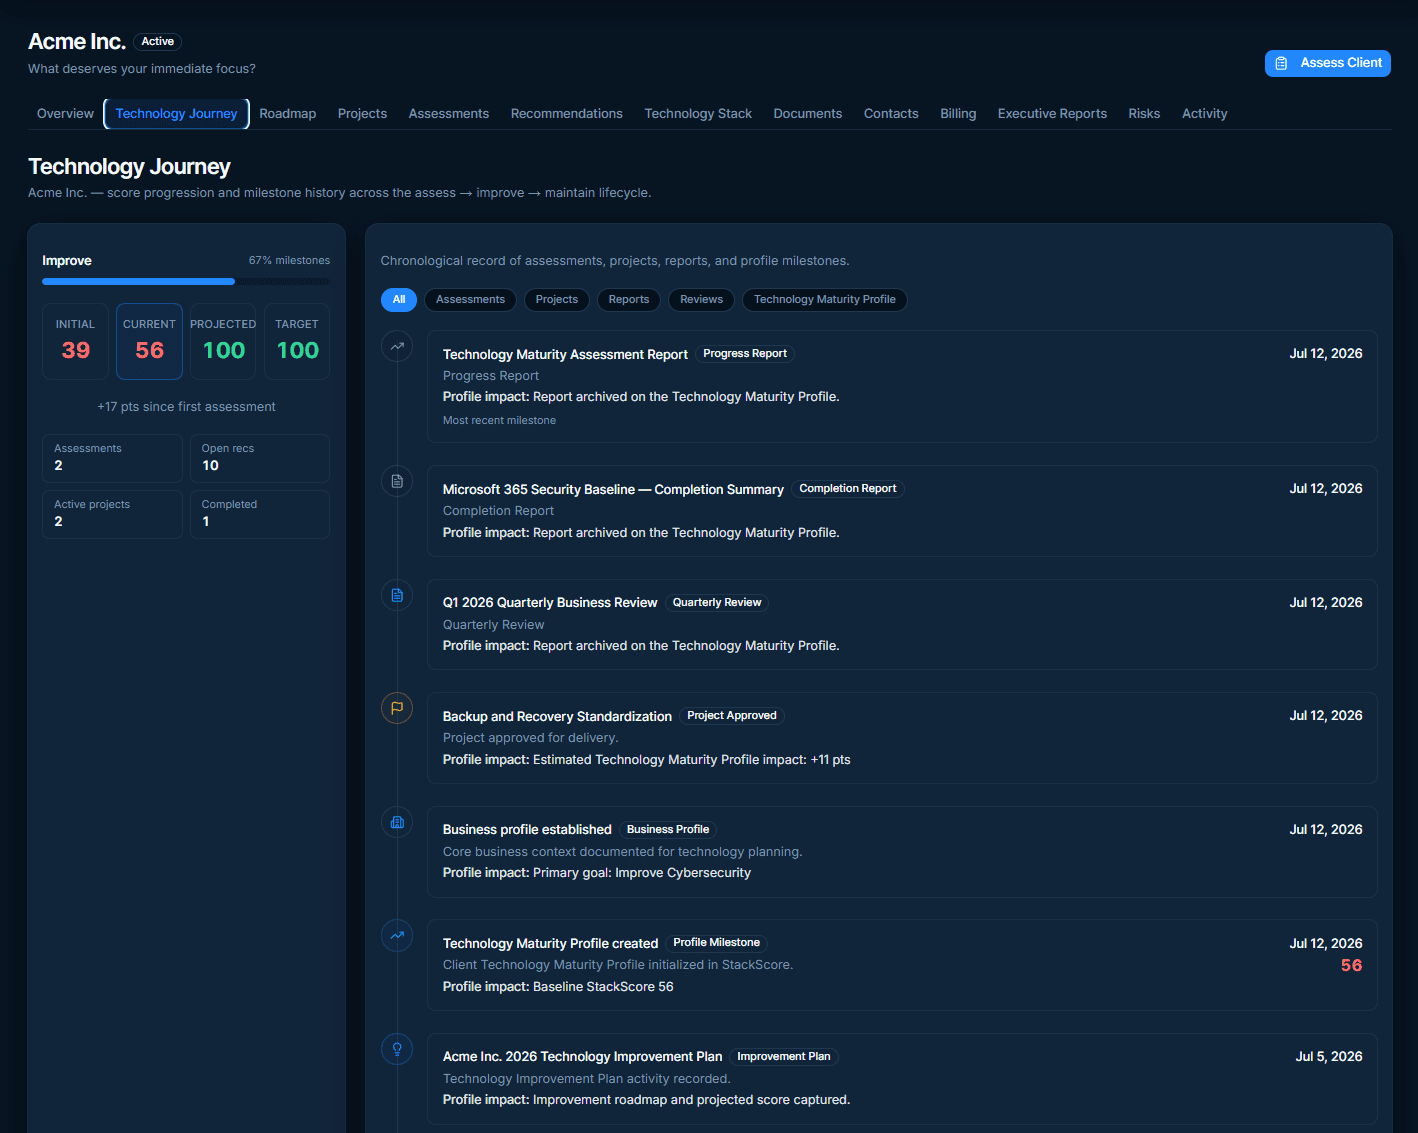Click the Quarterly Review badge
1418x1133 pixels.
pos(717,603)
